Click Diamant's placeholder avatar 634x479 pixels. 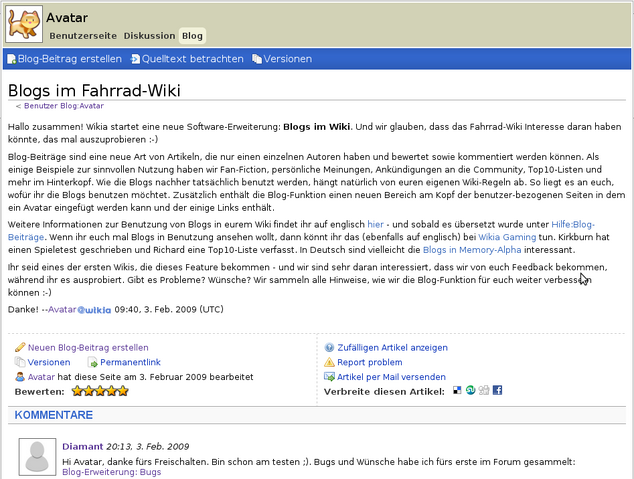pyautogui.click(x=37, y=457)
